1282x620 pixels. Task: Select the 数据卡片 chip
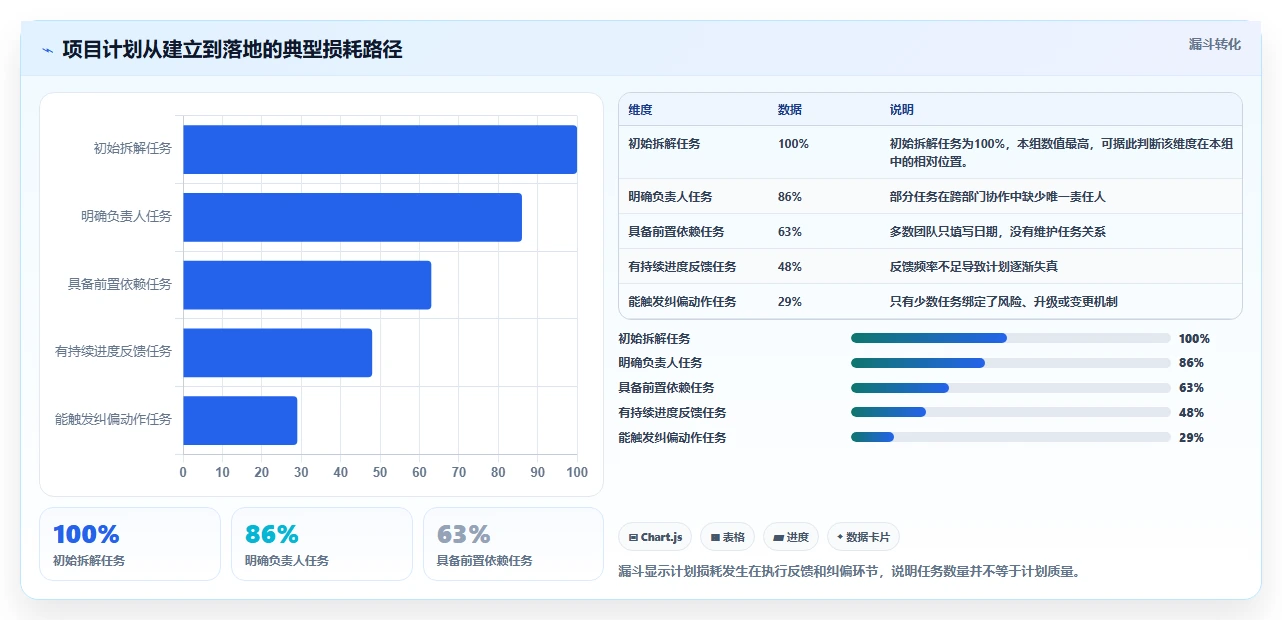(863, 537)
